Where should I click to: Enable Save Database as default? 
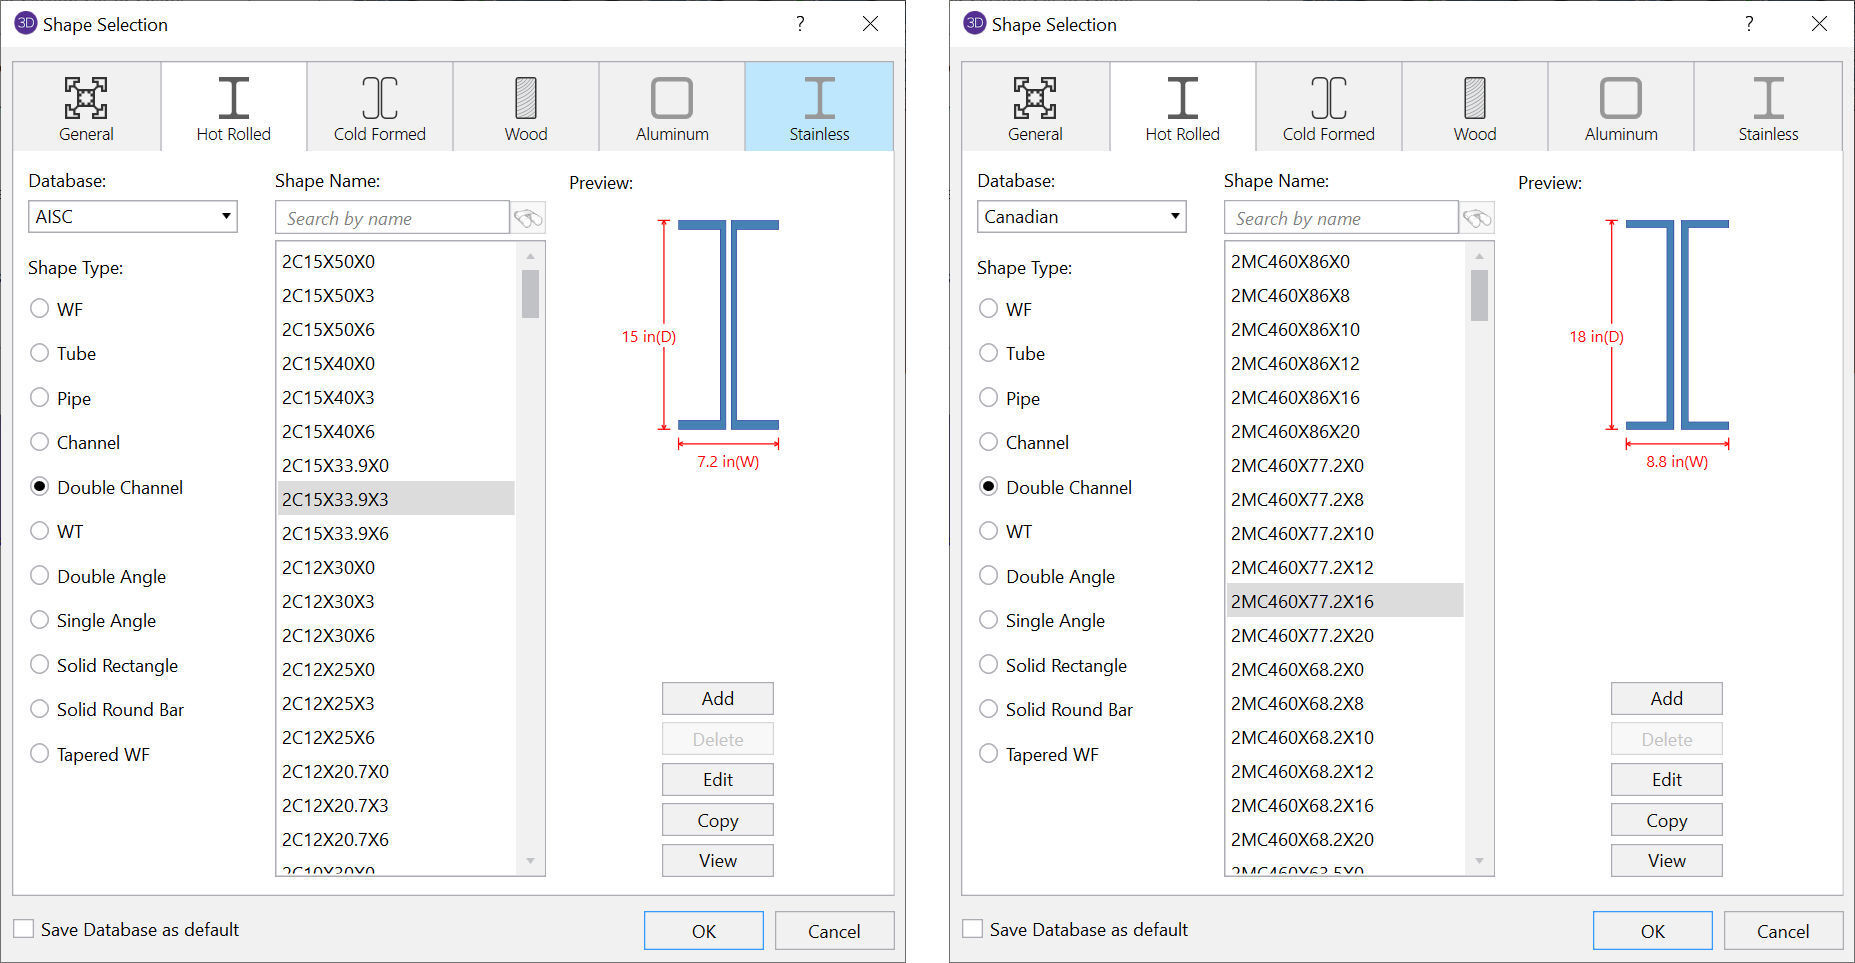[x=21, y=929]
